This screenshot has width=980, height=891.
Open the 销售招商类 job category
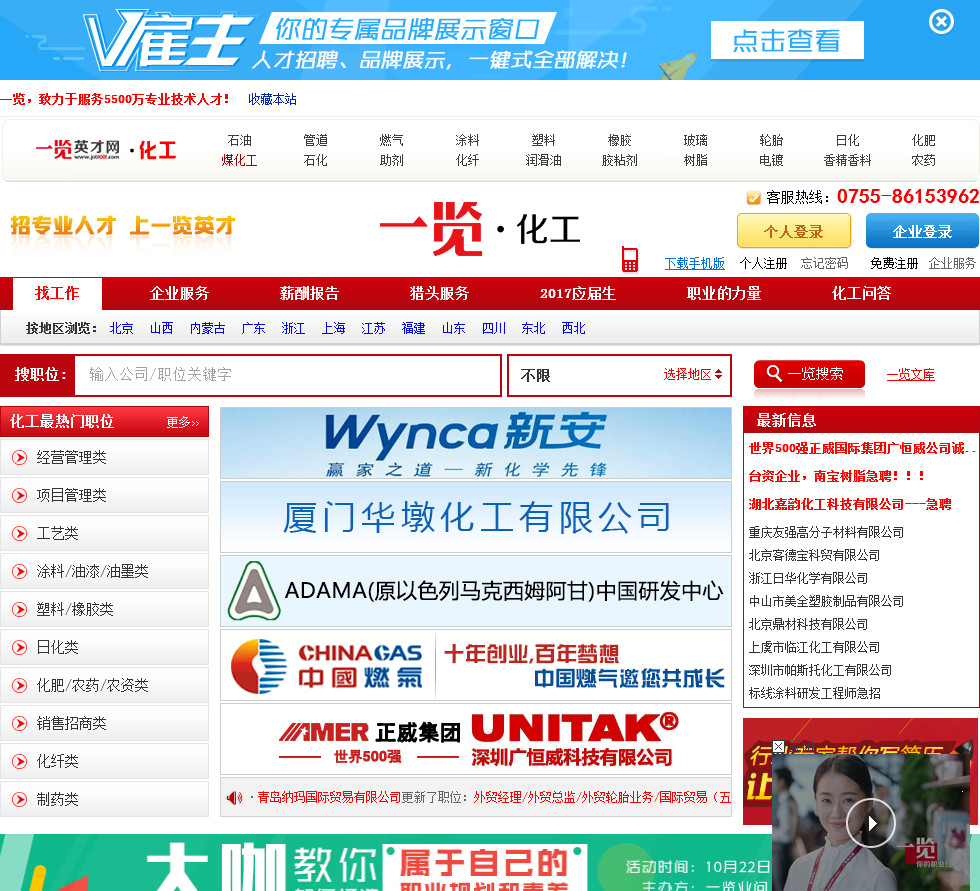pyautogui.click(x=71, y=724)
